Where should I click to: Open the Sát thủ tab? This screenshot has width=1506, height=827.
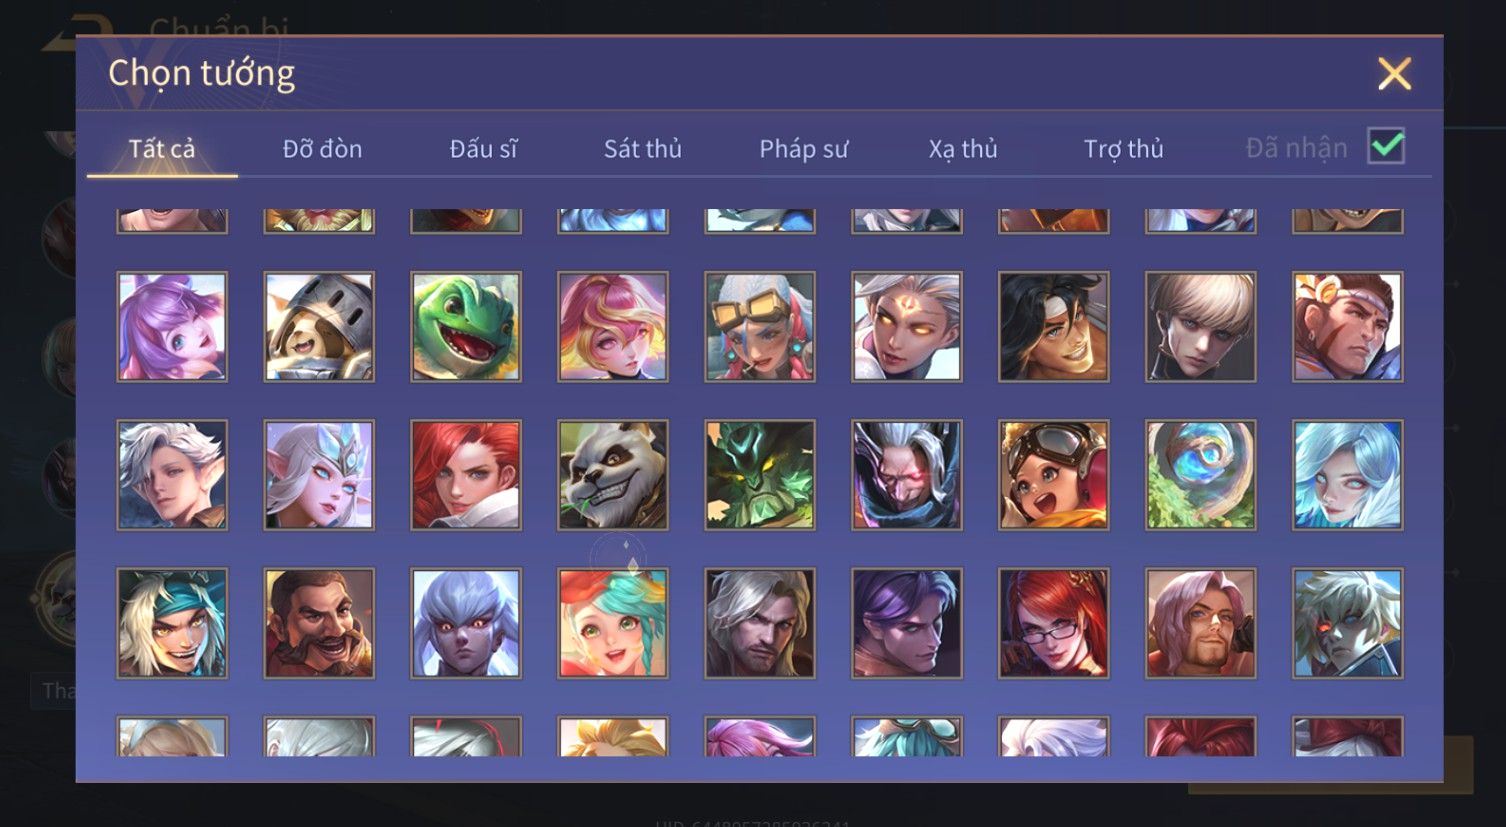(x=642, y=149)
